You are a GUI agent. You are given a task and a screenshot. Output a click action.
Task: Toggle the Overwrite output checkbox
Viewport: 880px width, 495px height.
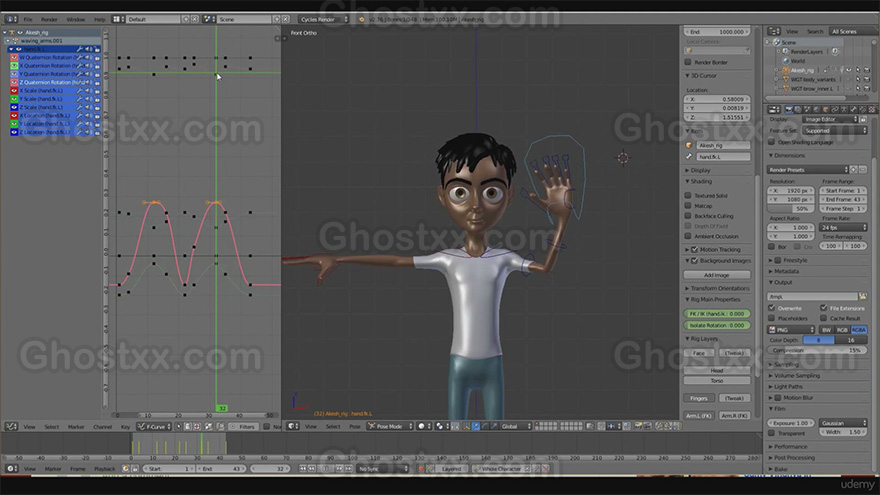coord(772,308)
